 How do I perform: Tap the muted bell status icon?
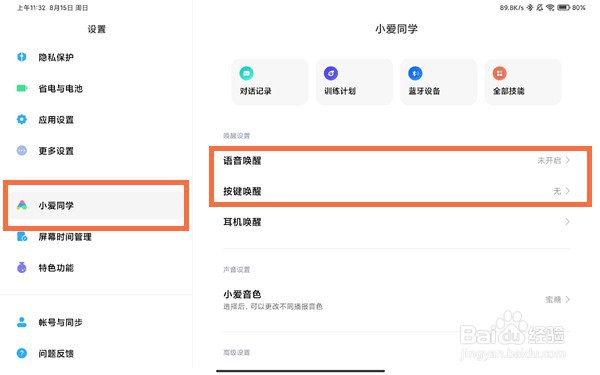pyautogui.click(x=540, y=7)
